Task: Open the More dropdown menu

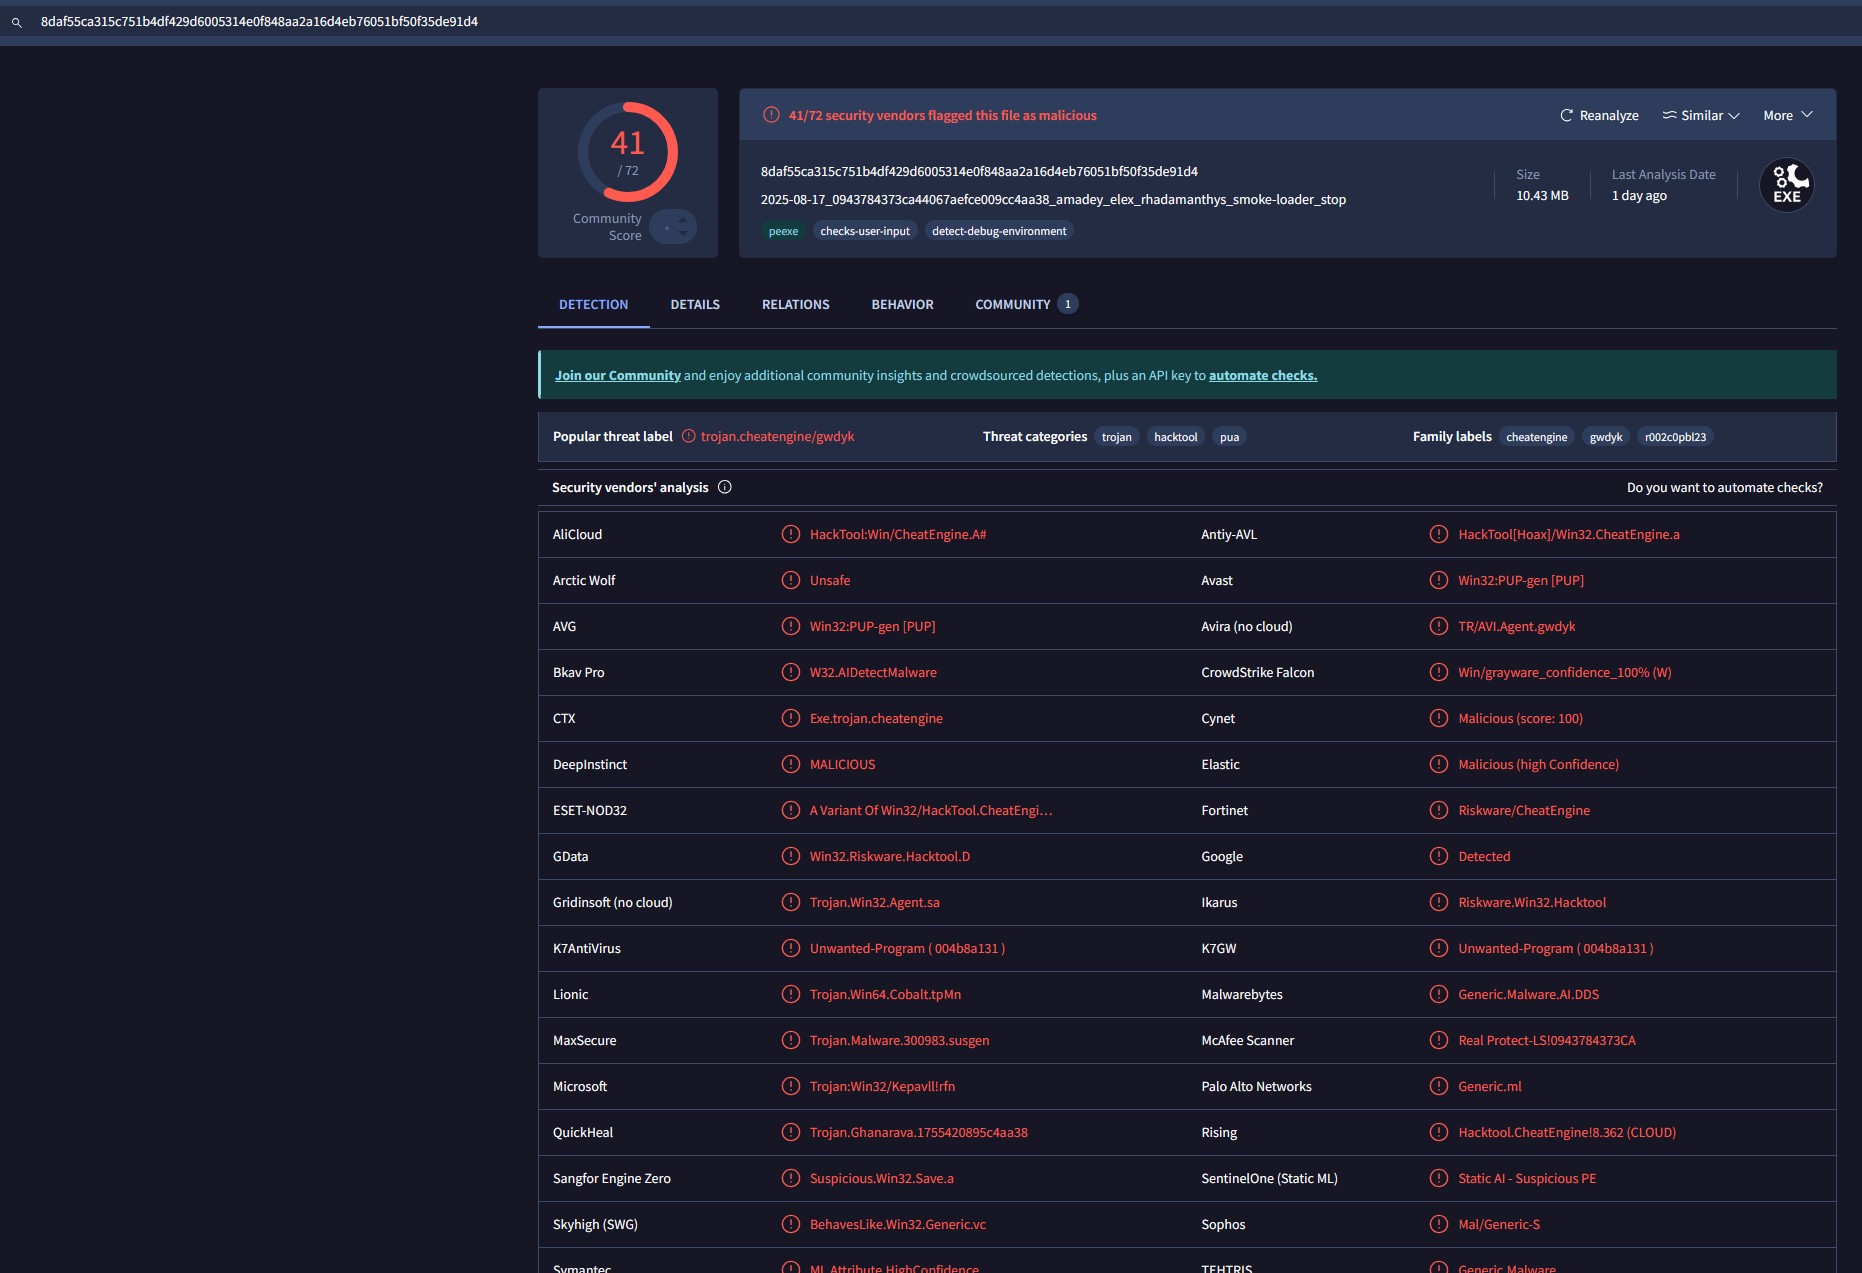Action: click(1787, 116)
